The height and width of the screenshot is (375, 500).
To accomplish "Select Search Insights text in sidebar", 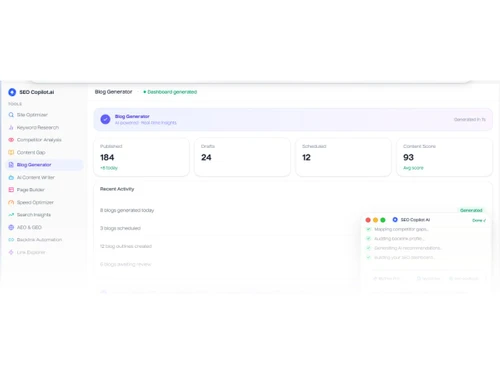I will coord(34,215).
